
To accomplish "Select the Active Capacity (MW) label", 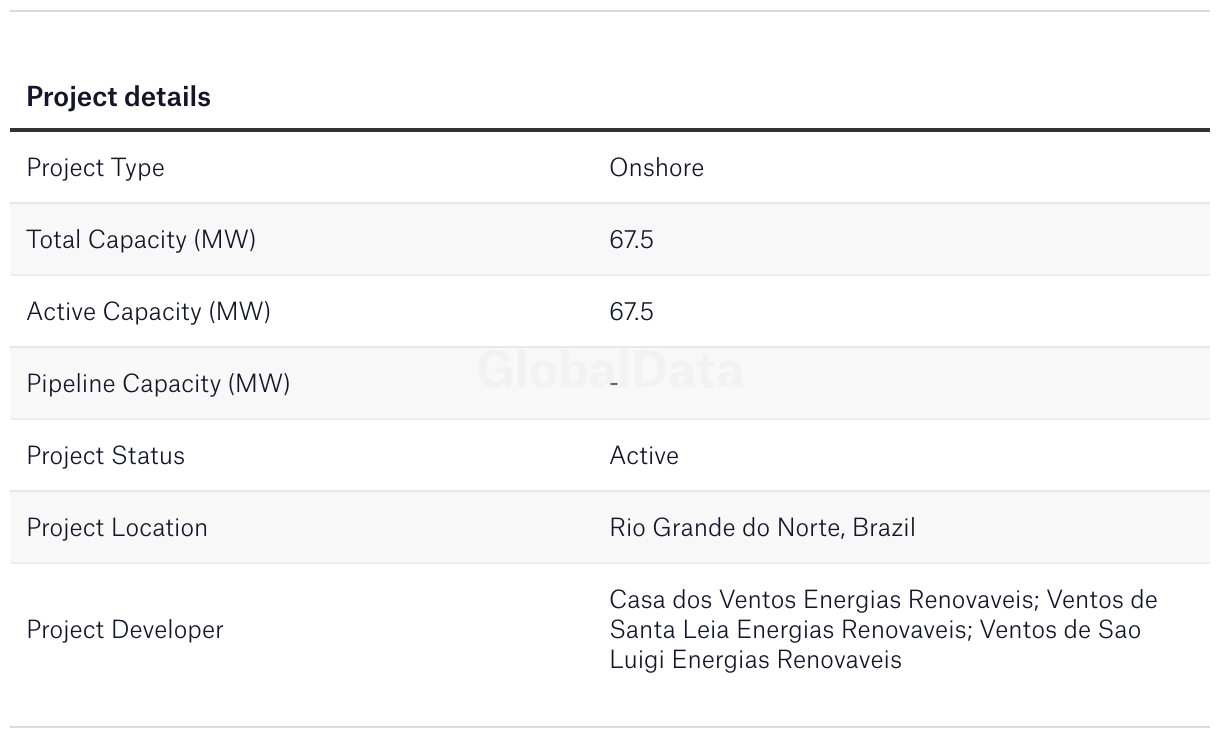I will pos(148,312).
